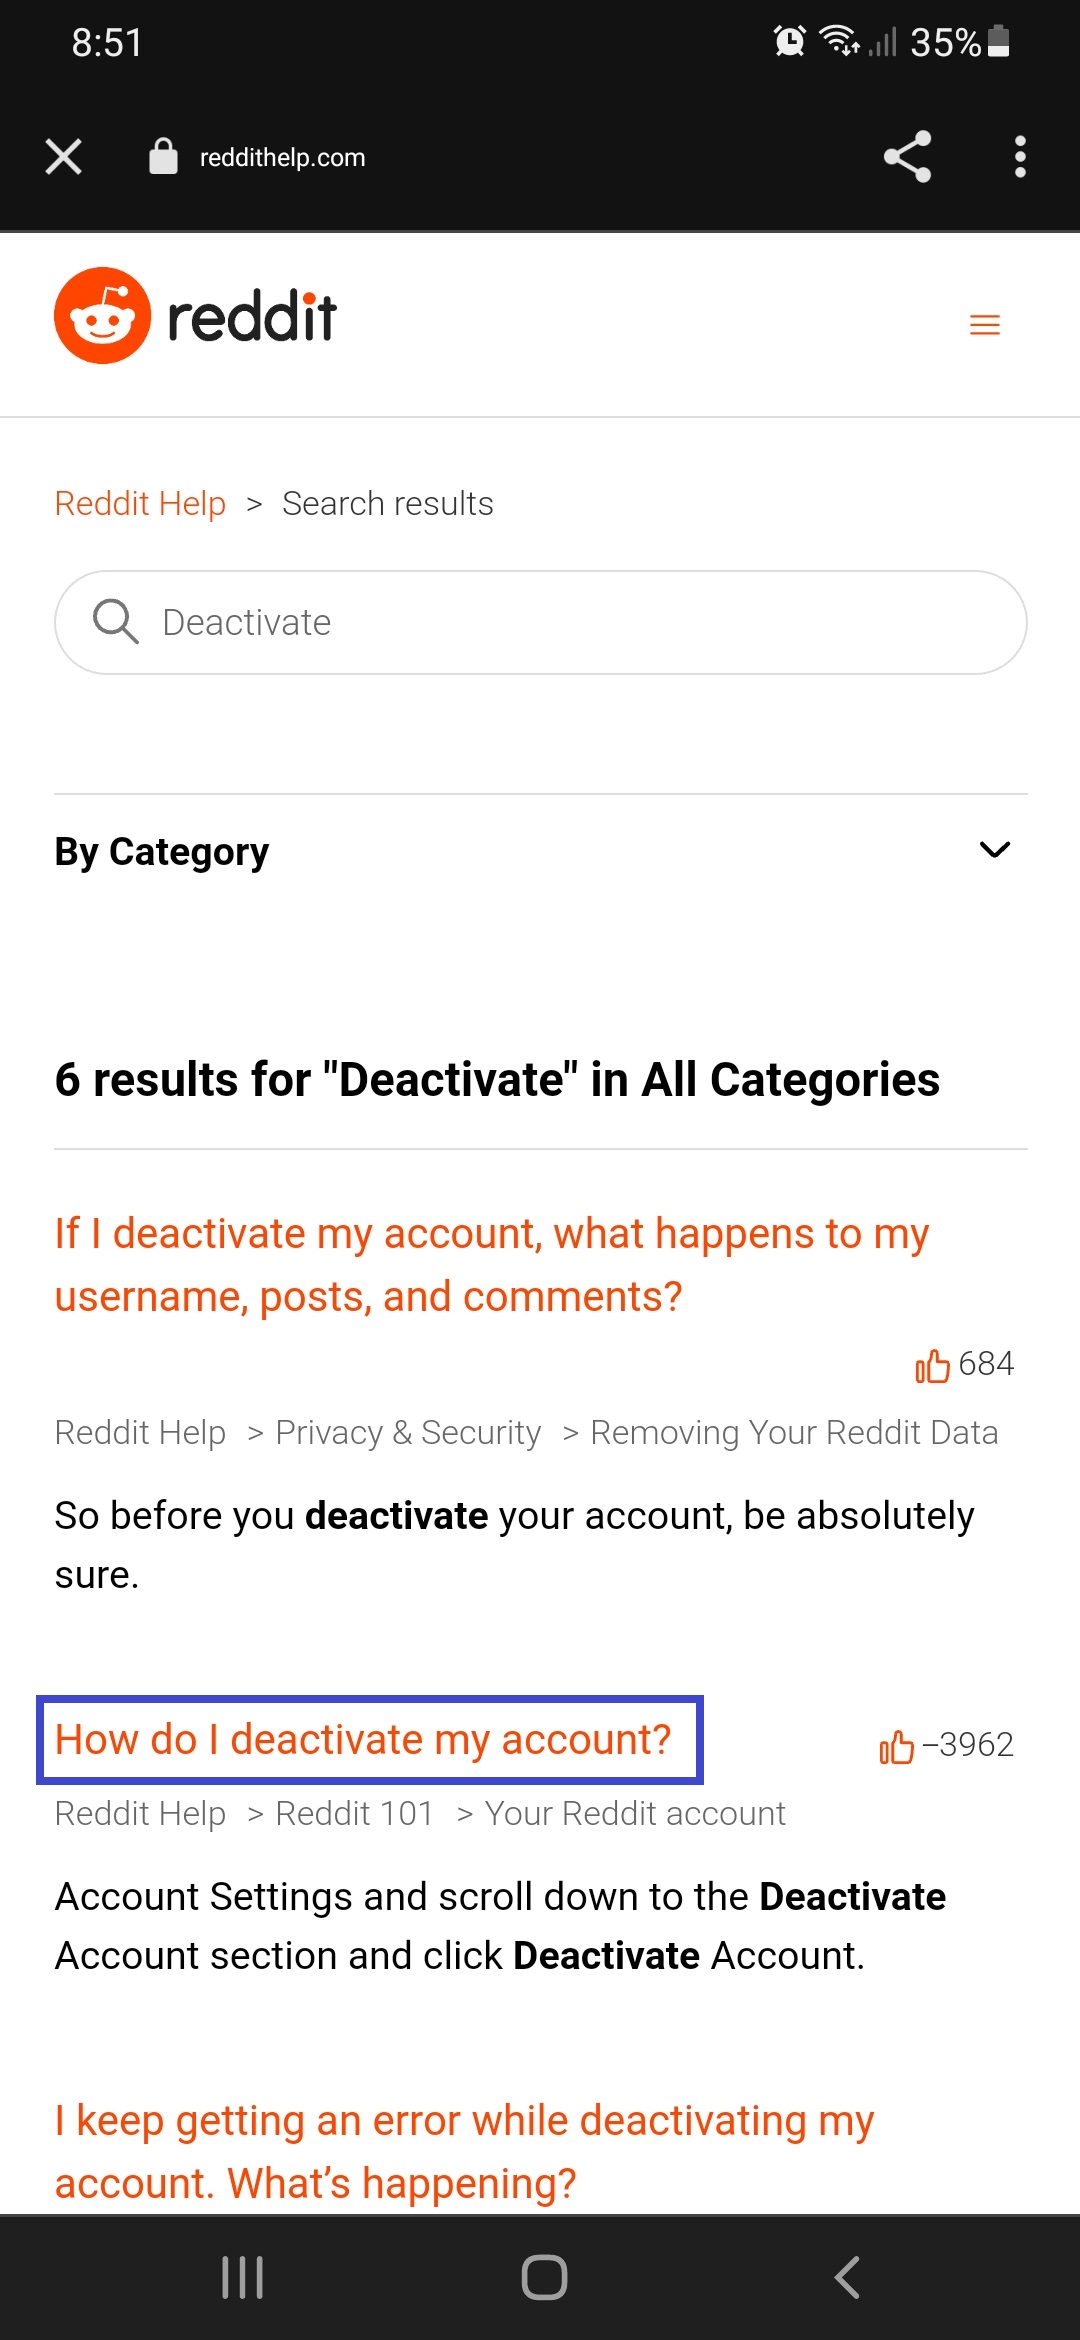Tap the padlock icon next to reddithelp.com
Viewport: 1080px width, 2340px height.
163,154
